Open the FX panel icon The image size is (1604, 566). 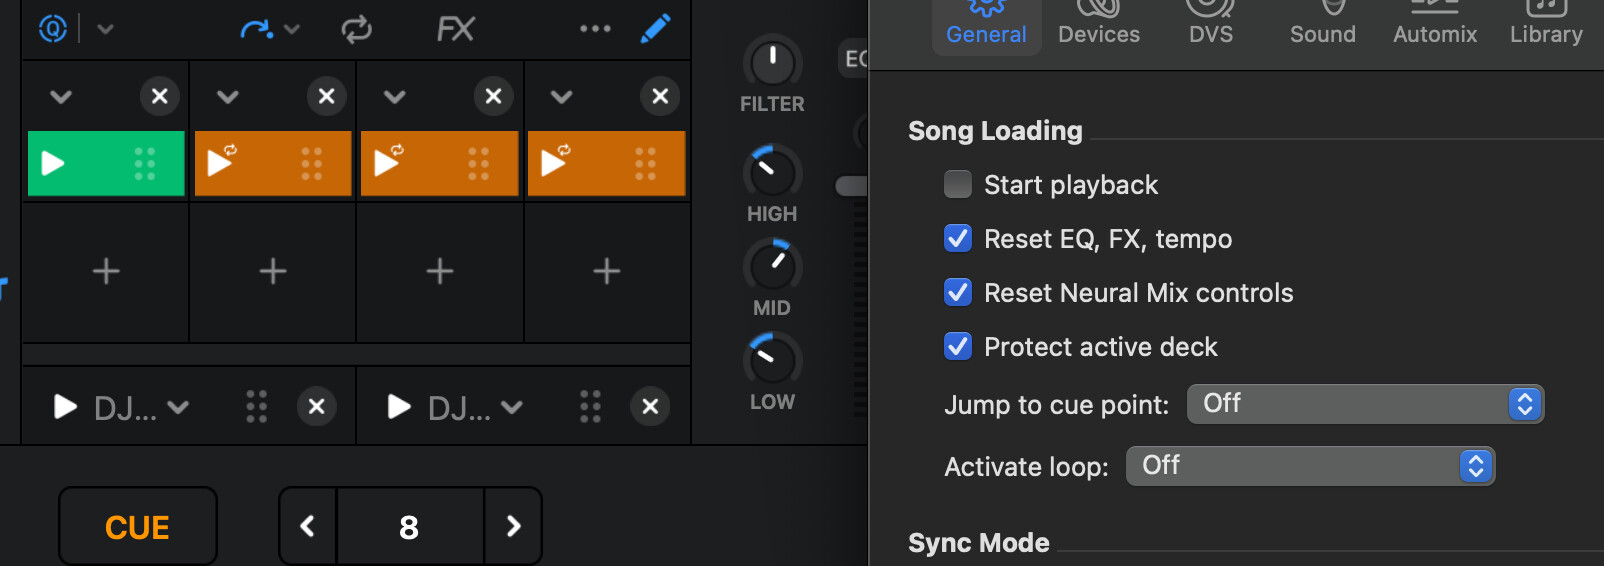(456, 29)
